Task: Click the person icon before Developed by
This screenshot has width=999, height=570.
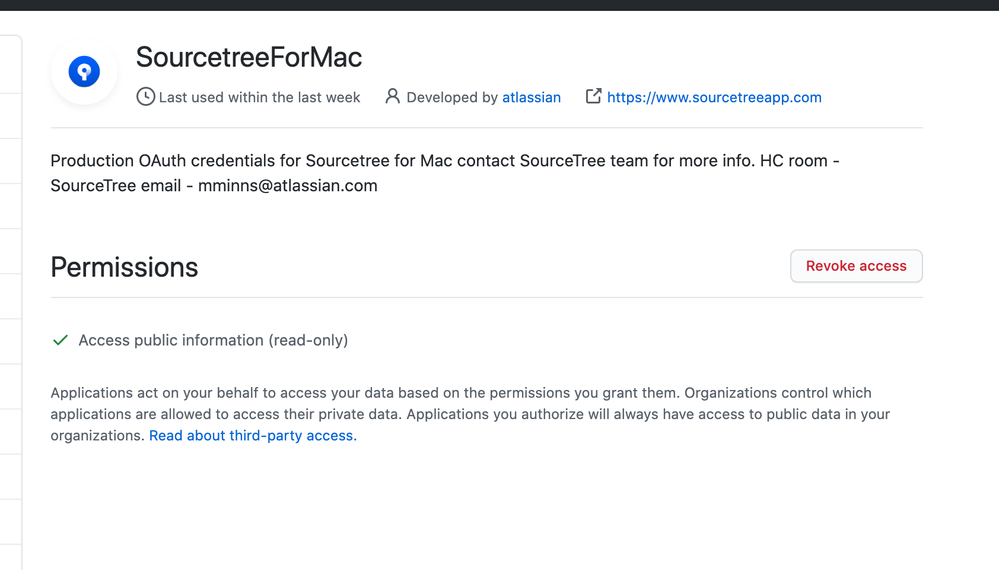Action: 392,96
